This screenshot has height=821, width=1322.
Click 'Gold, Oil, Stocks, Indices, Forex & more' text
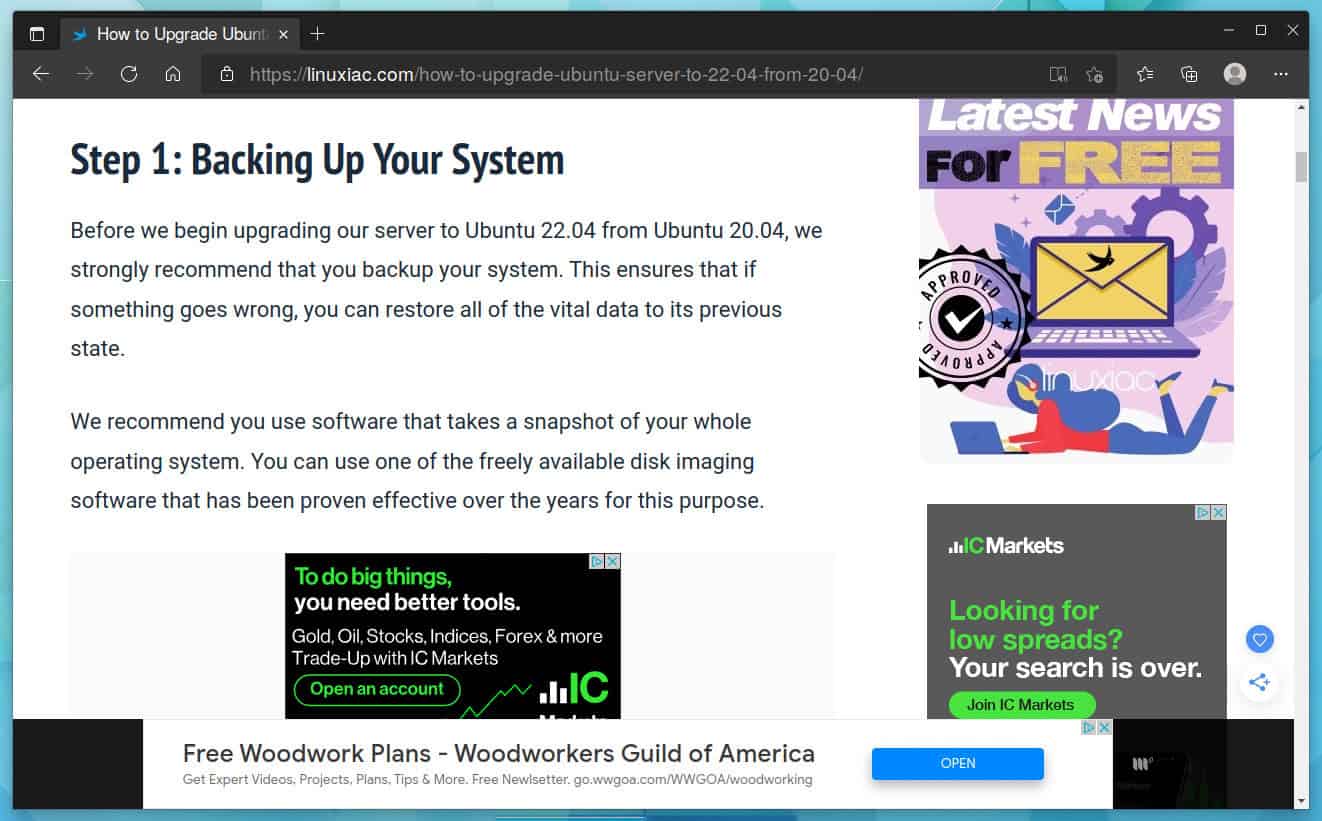click(447, 636)
